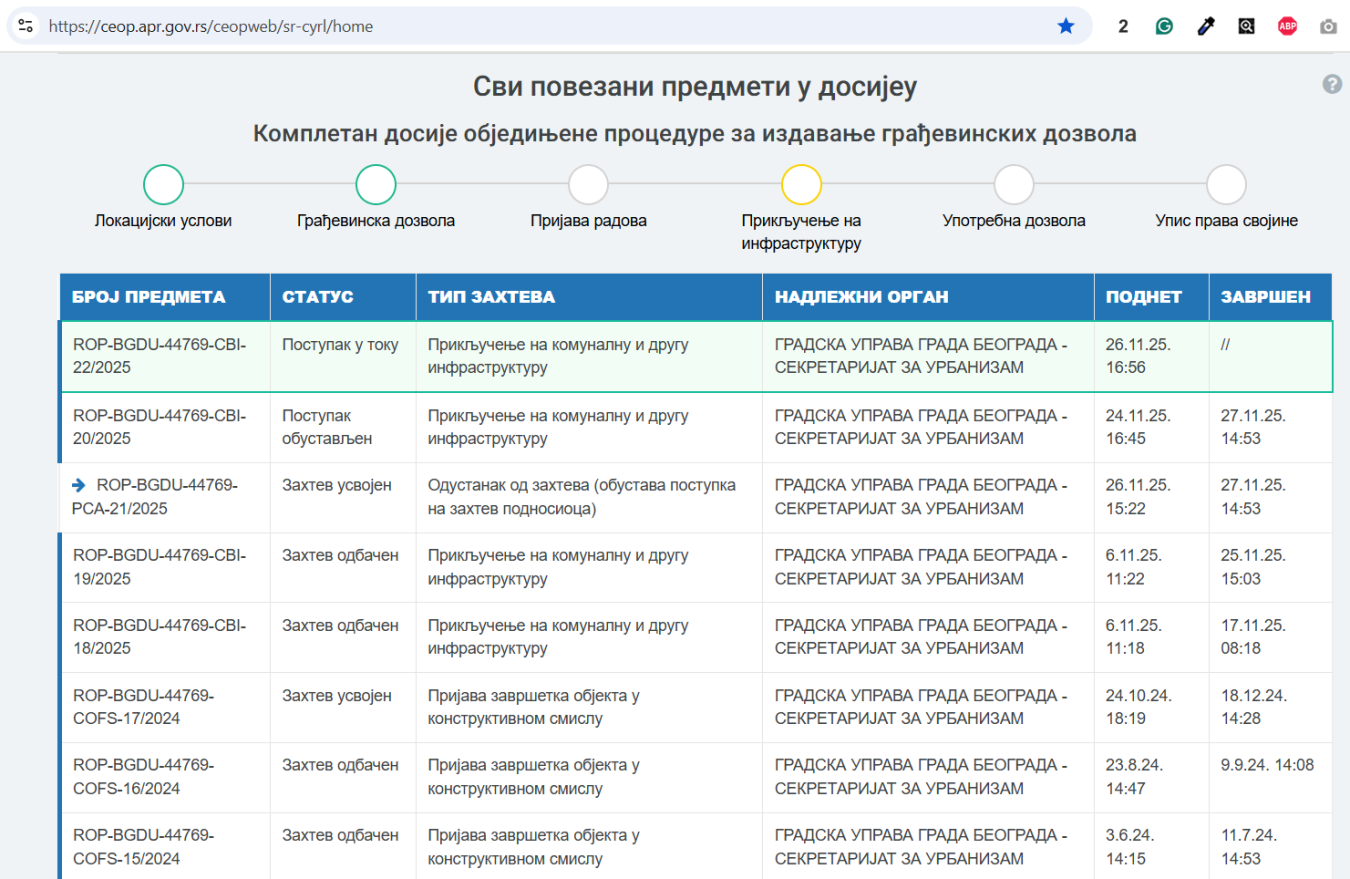Click the eyedropper extension icon in toolbar

coord(1205,26)
